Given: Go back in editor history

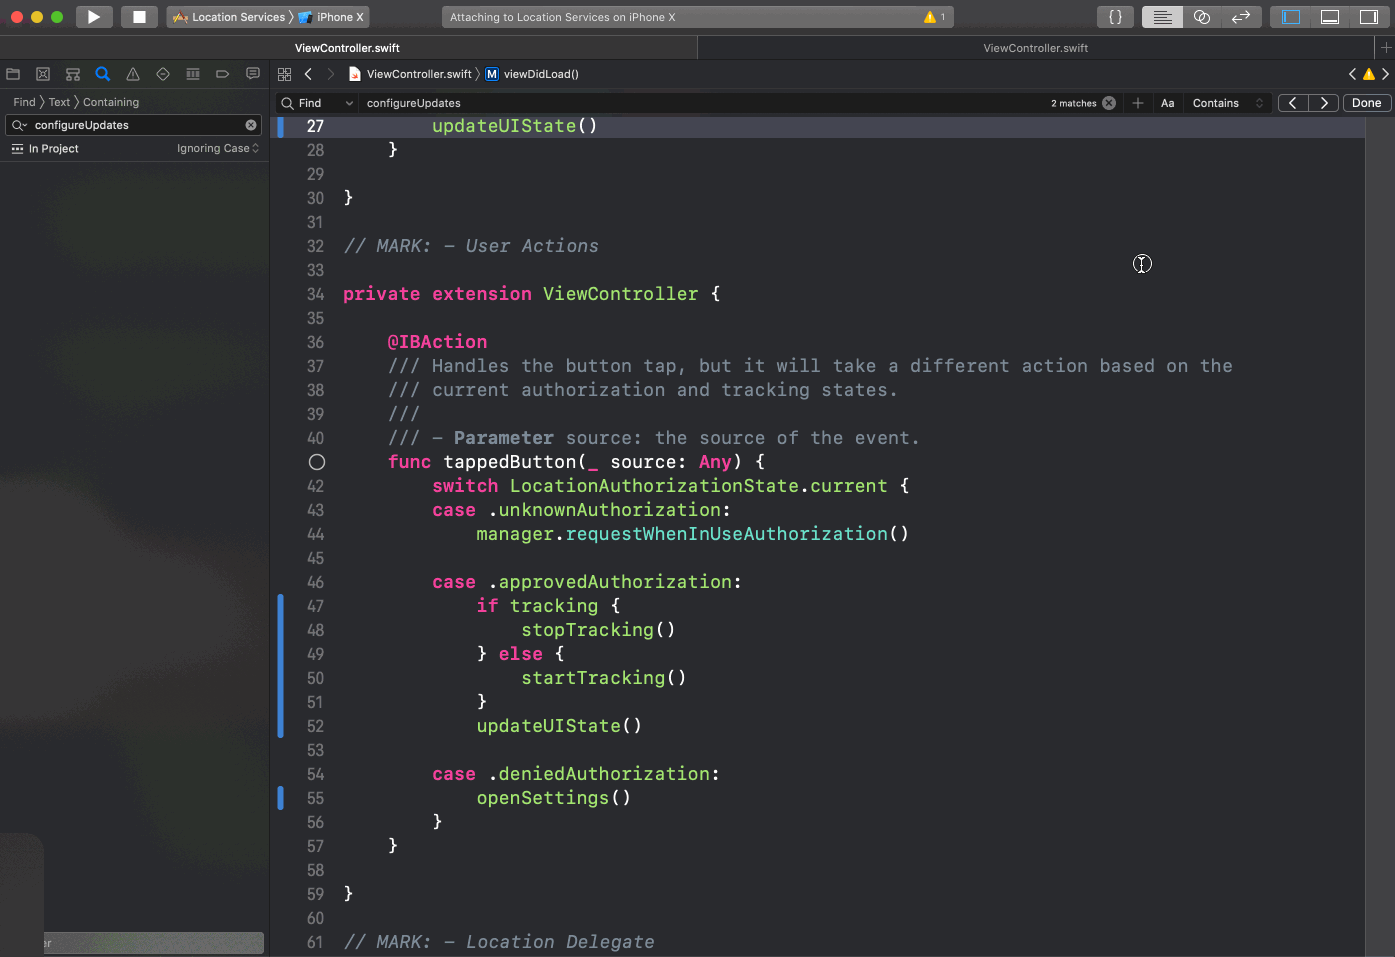Looking at the screenshot, I should point(308,74).
